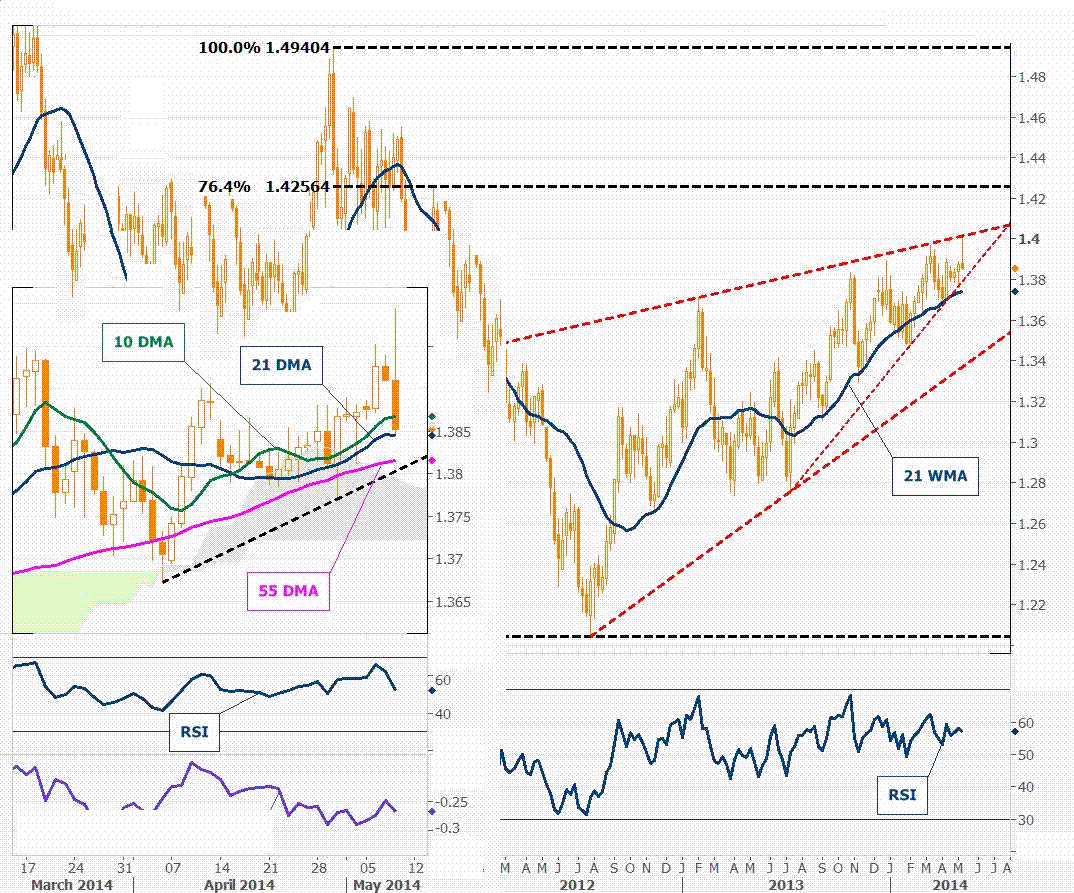Click the blue diamond on weekly price axis
This screenshot has height=893, width=1074.
click(x=1014, y=291)
